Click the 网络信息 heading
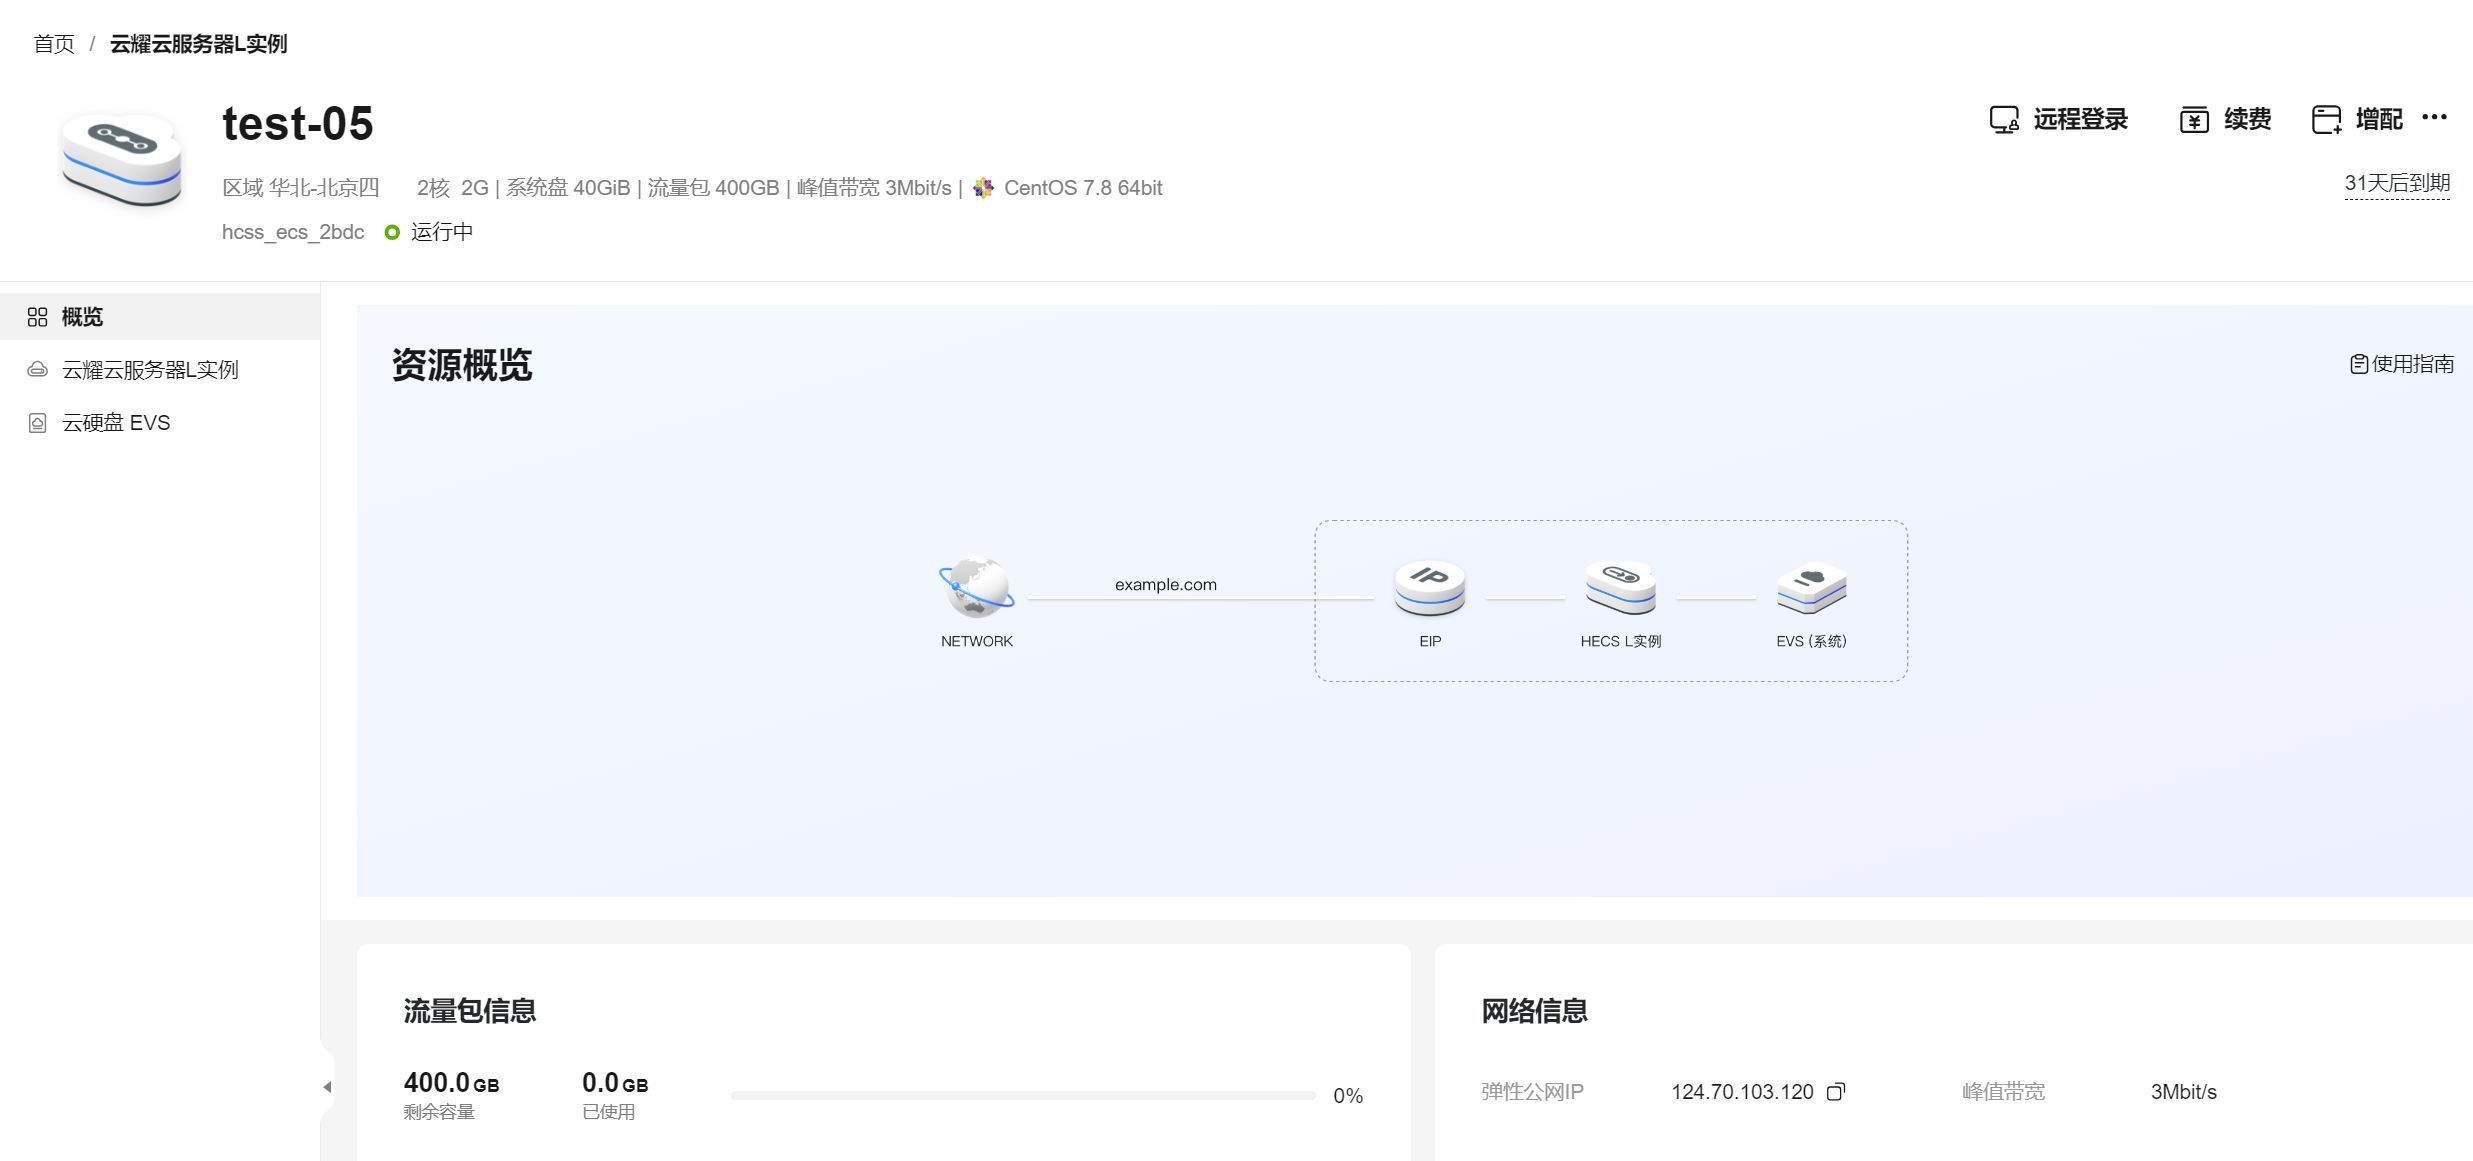The image size is (2473, 1161). coord(1534,1011)
